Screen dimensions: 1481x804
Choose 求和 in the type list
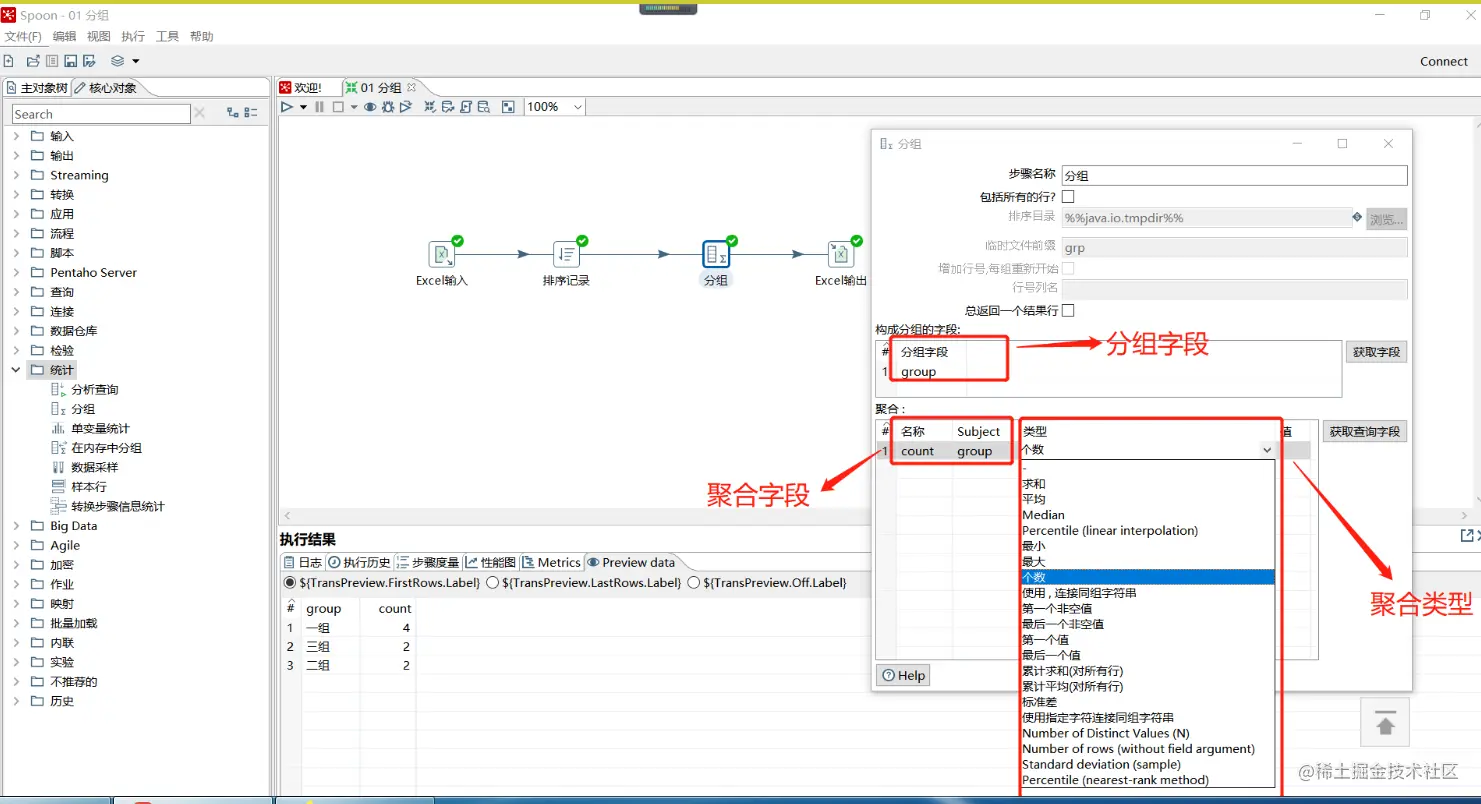point(1034,484)
